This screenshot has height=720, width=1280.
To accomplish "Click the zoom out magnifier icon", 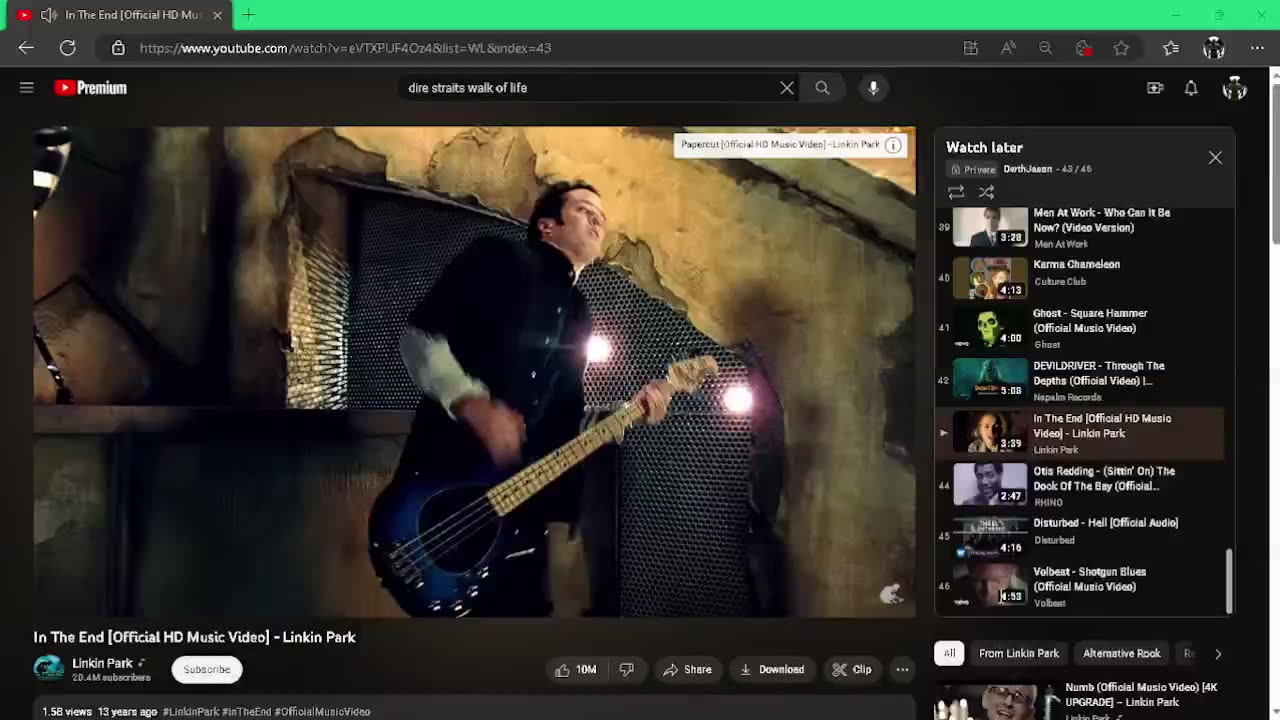I will pos(1045,48).
